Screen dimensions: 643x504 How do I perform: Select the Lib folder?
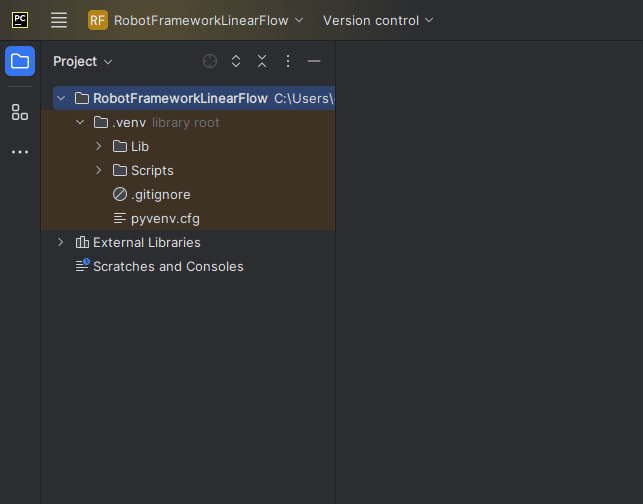[x=188, y=146]
